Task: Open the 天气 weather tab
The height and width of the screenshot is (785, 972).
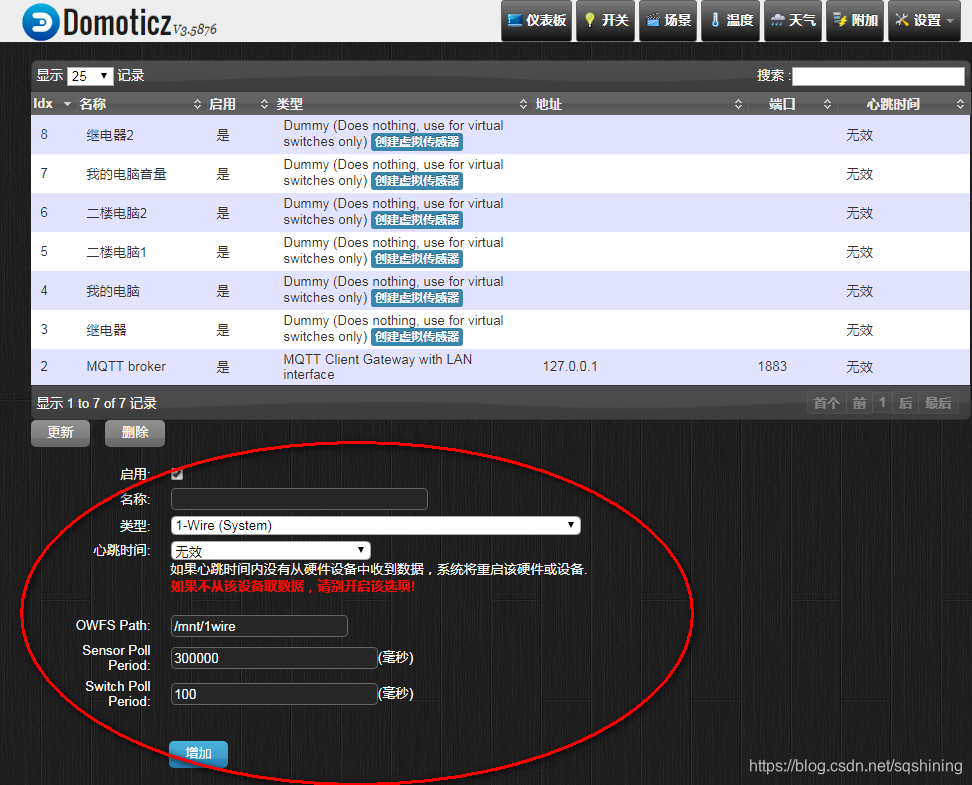Action: [x=793, y=20]
